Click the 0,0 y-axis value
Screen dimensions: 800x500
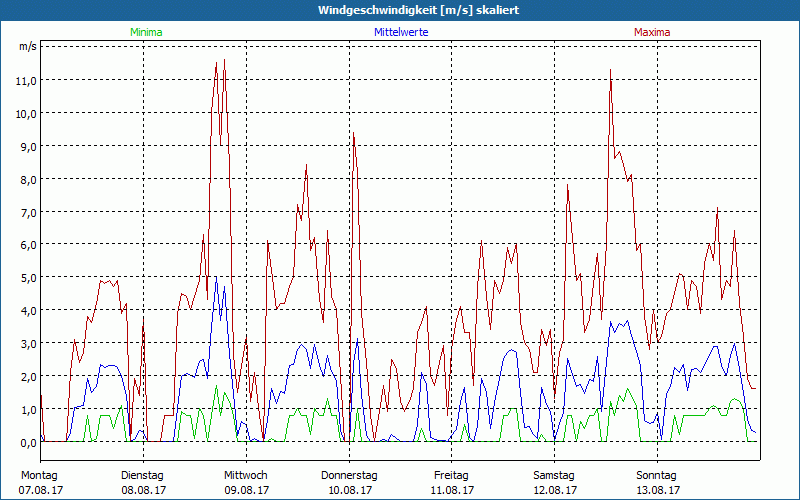coord(28,443)
